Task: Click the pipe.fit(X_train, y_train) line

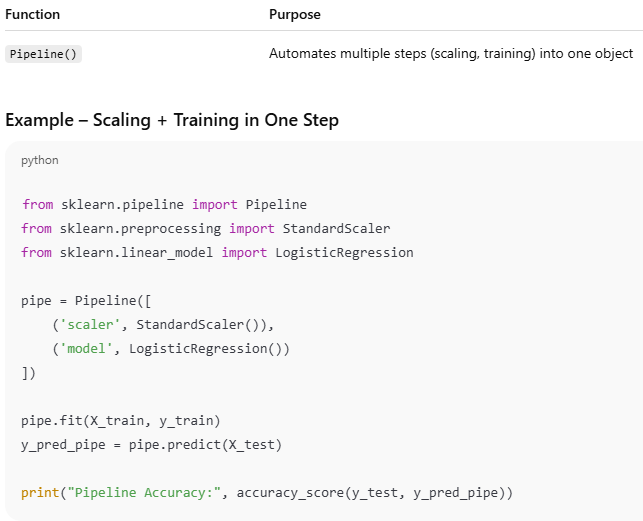Action: click(121, 421)
